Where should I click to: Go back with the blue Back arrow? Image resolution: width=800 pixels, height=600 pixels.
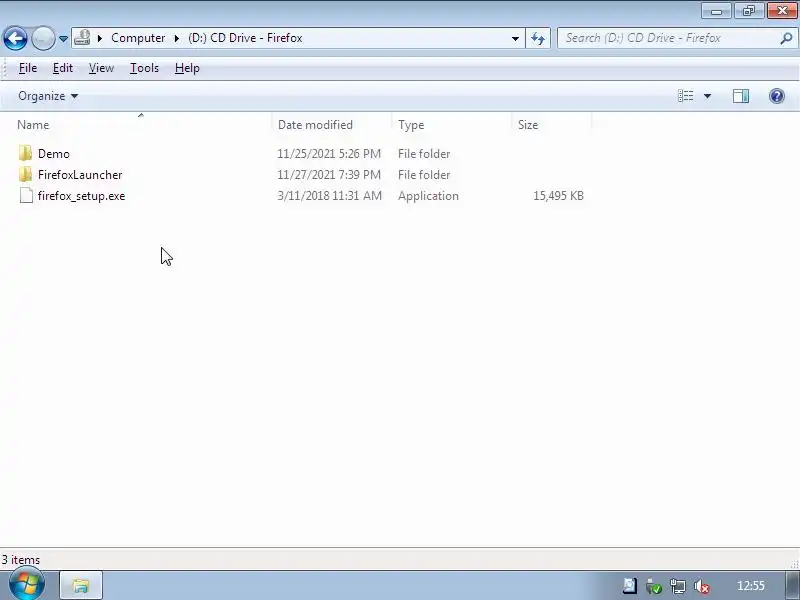coord(15,38)
